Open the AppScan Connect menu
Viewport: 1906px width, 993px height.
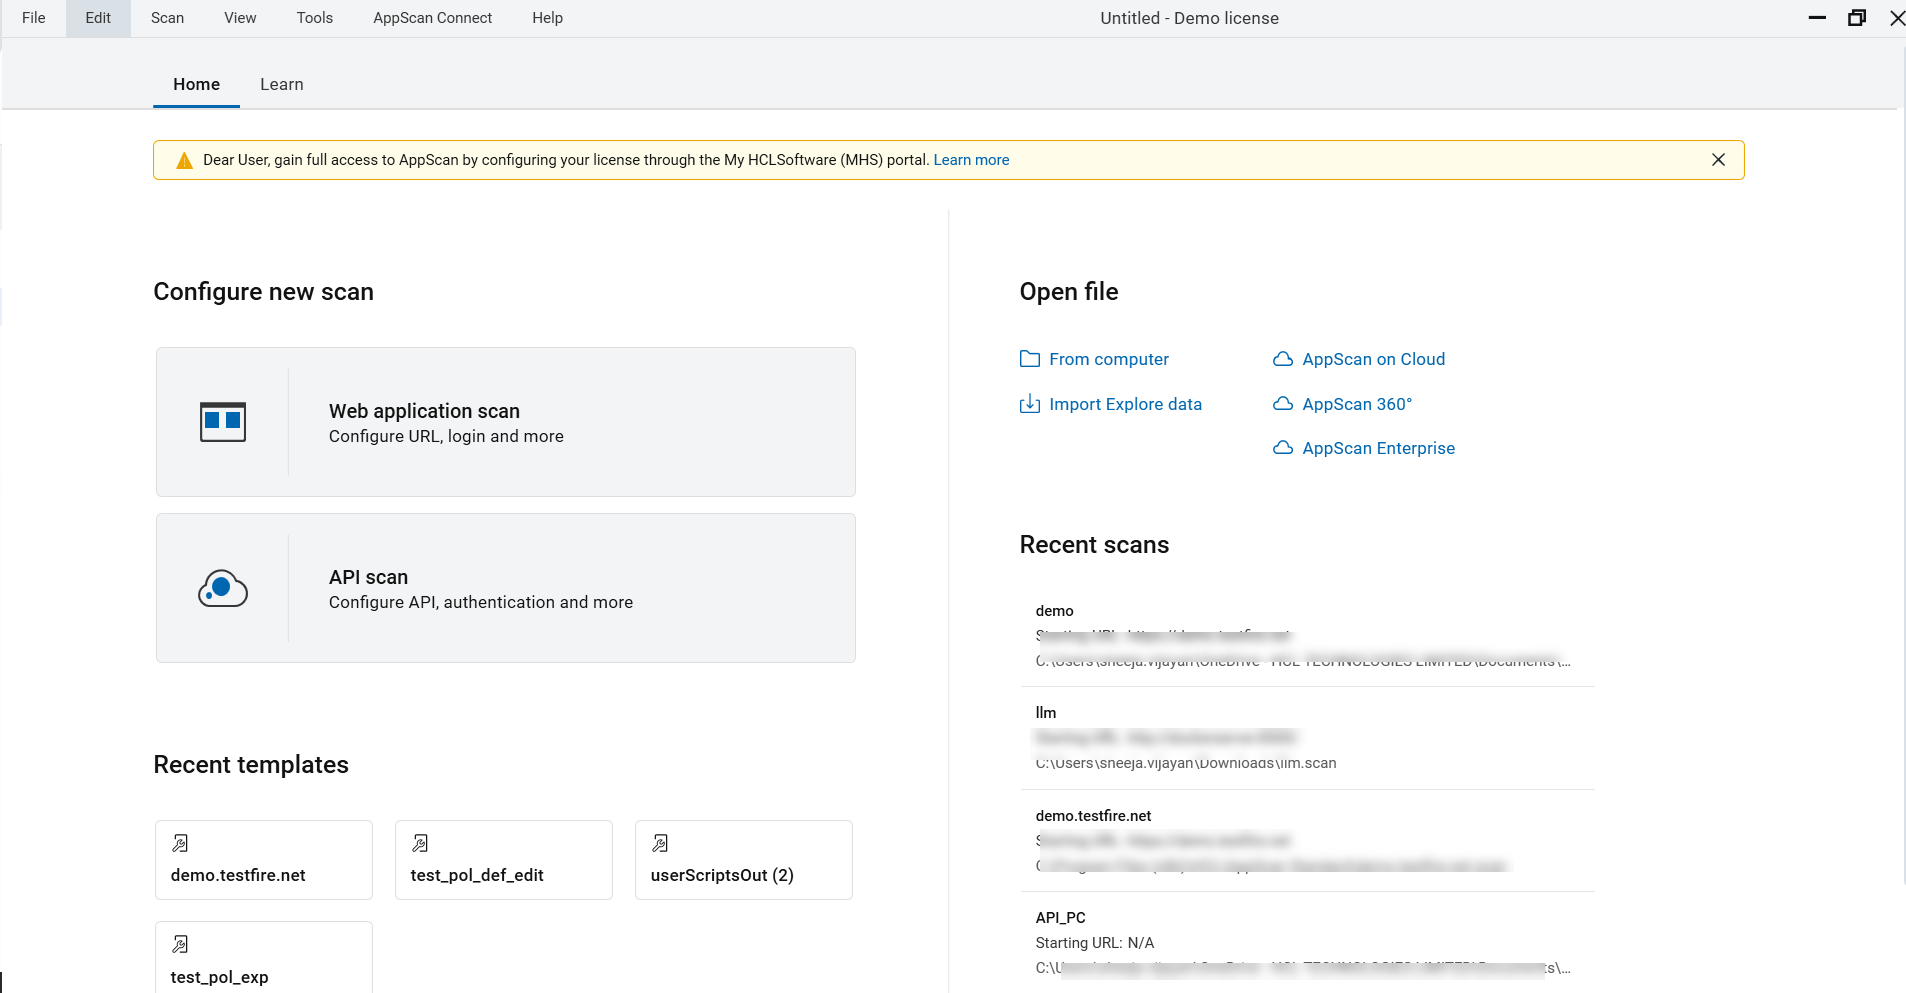pos(432,18)
